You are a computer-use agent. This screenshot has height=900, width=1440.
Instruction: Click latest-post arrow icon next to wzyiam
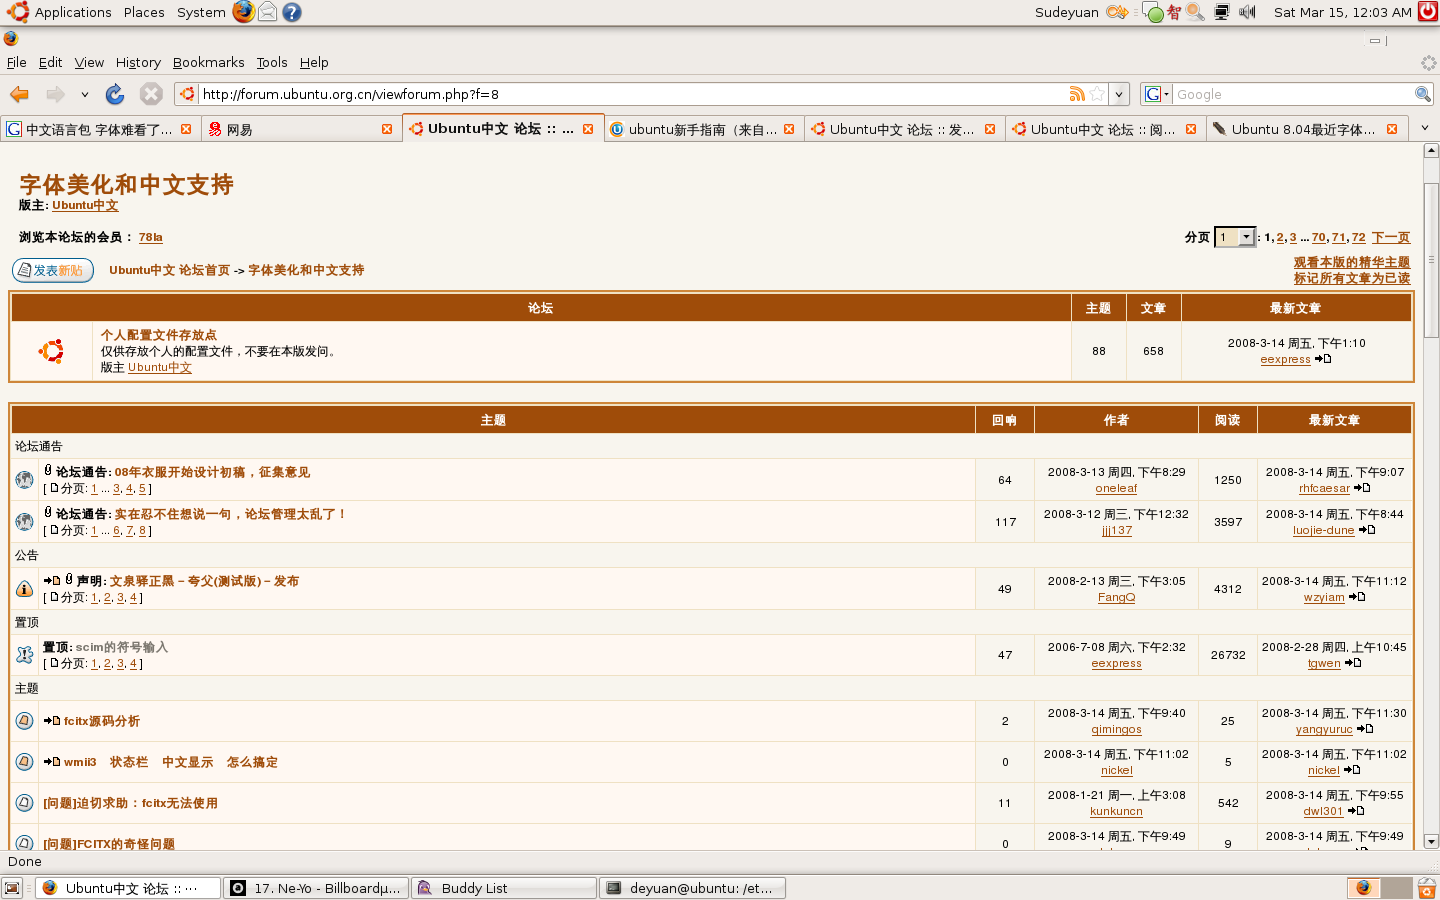[1357, 597]
